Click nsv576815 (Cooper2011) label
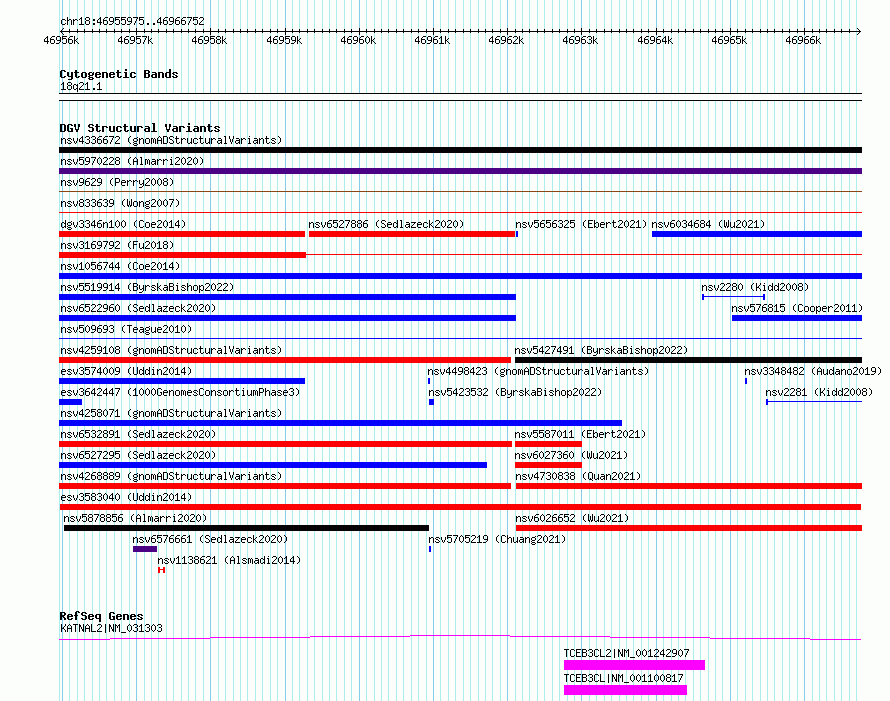 coord(797,308)
